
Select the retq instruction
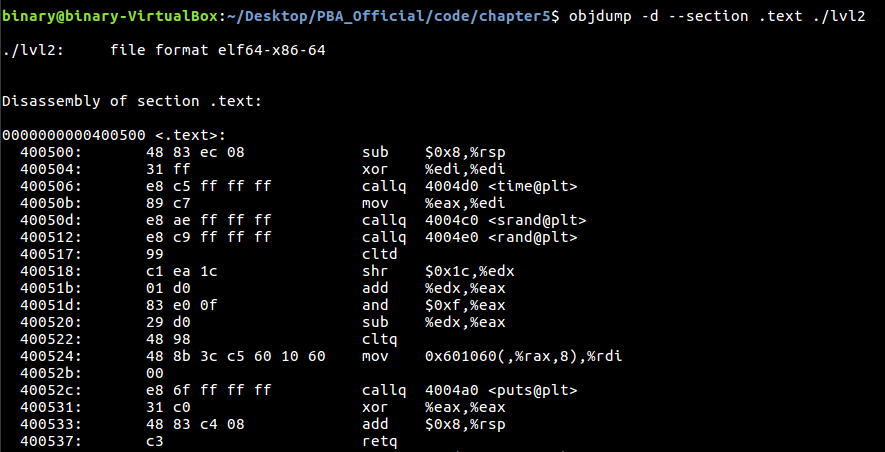tap(379, 441)
